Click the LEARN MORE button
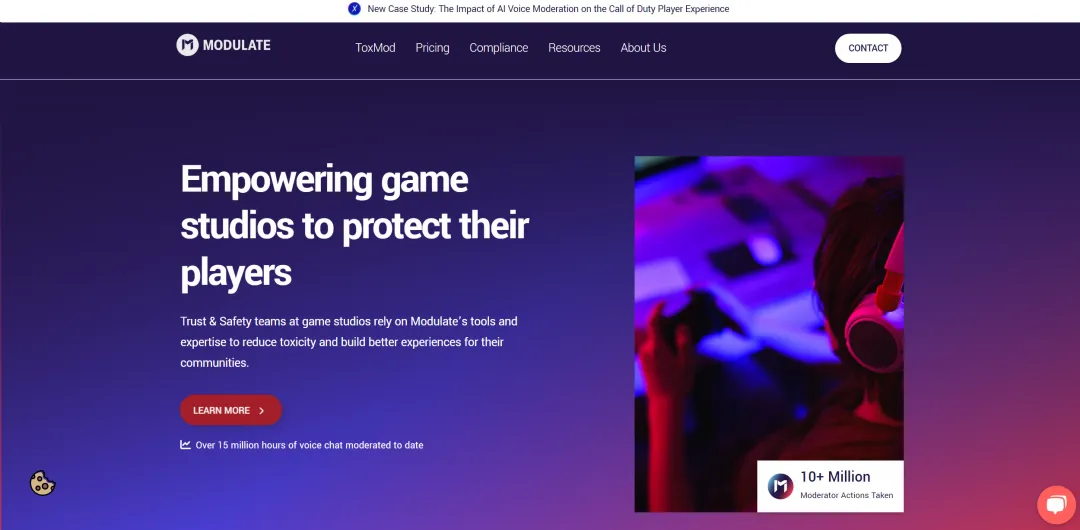Image resolution: width=1080 pixels, height=530 pixels. click(x=231, y=410)
